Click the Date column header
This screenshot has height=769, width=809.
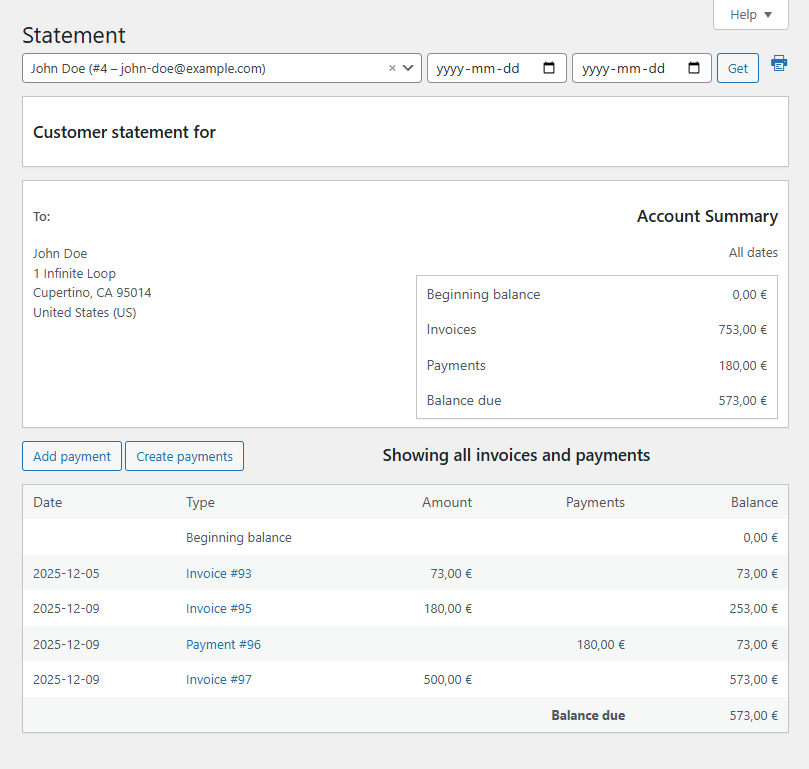coord(47,502)
